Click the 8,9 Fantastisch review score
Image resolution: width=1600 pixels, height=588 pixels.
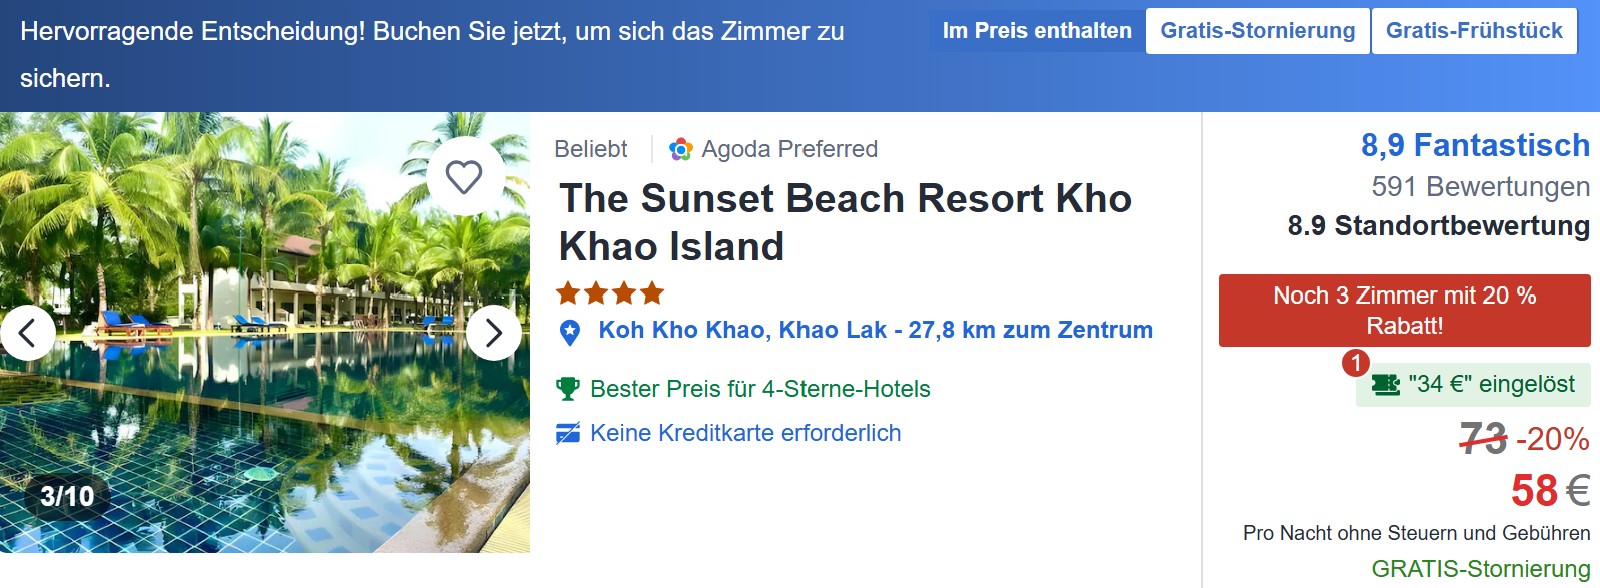[x=1475, y=145]
